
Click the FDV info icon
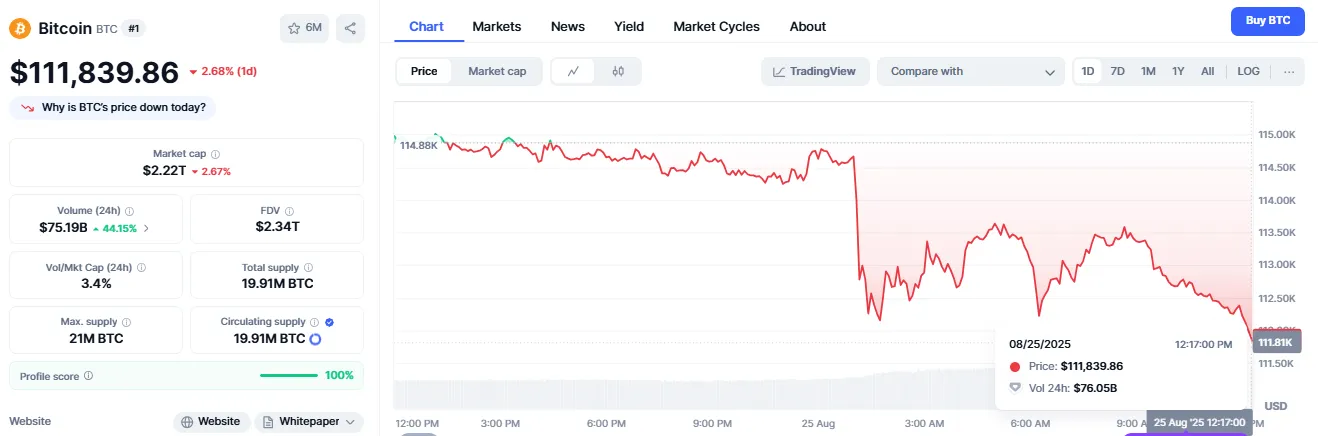[289, 211]
